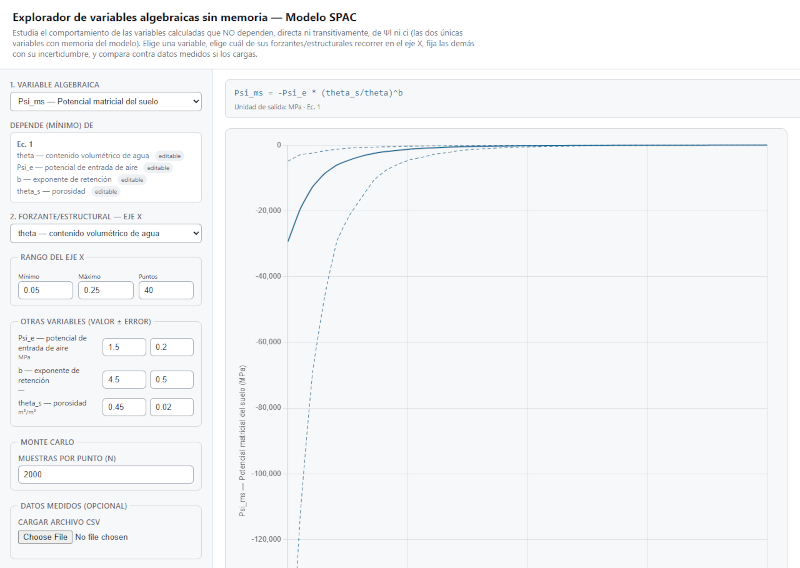Click the y-axis tick label -120,000
The image size is (800, 568).
pyautogui.click(x=267, y=539)
